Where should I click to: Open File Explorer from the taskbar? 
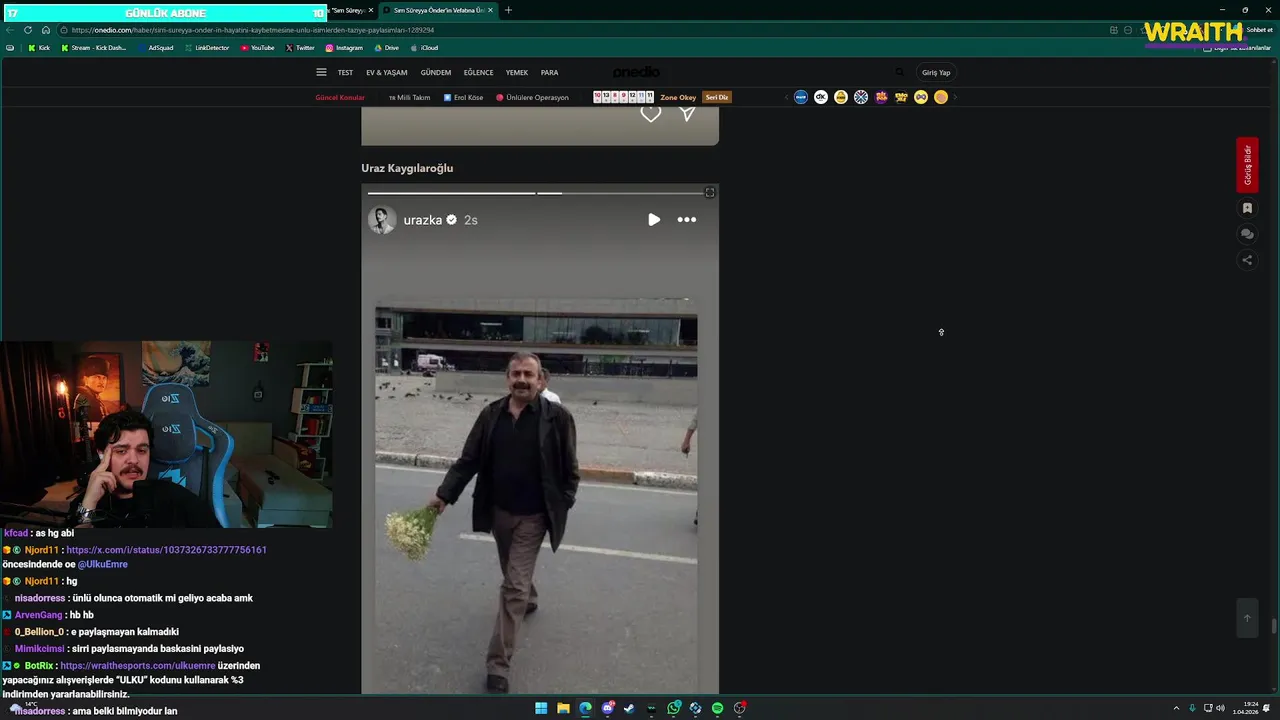pyautogui.click(x=563, y=708)
